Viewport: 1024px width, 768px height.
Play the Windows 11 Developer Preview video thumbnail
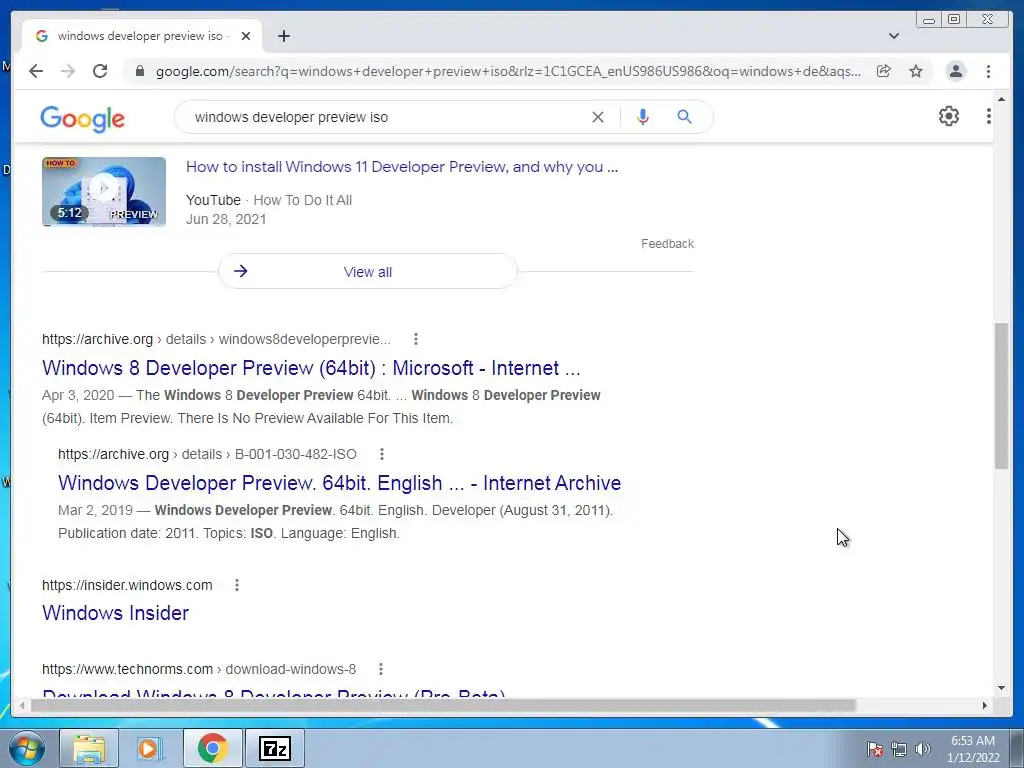(104, 191)
